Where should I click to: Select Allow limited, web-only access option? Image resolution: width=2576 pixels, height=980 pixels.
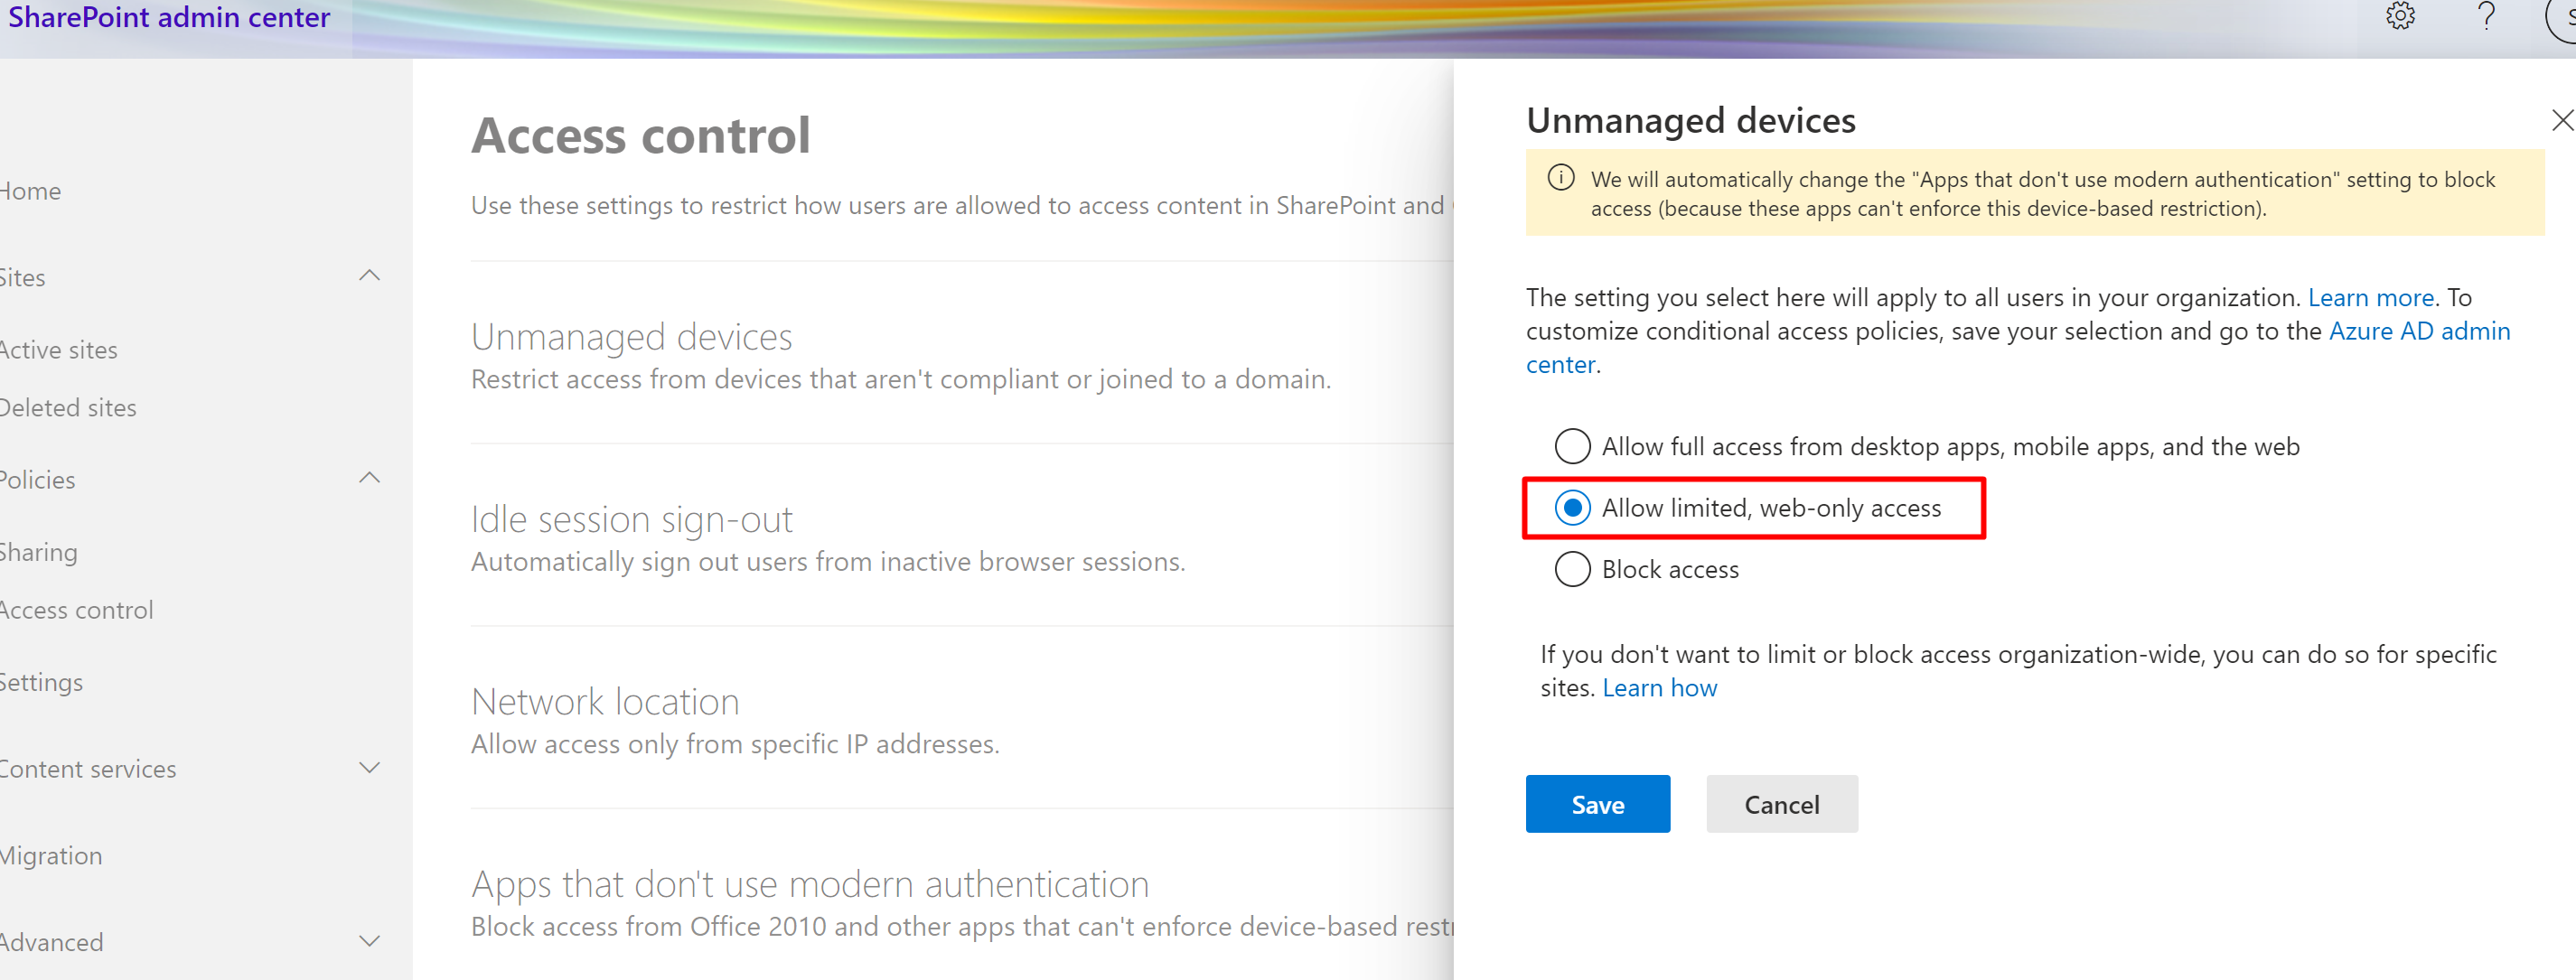1572,508
